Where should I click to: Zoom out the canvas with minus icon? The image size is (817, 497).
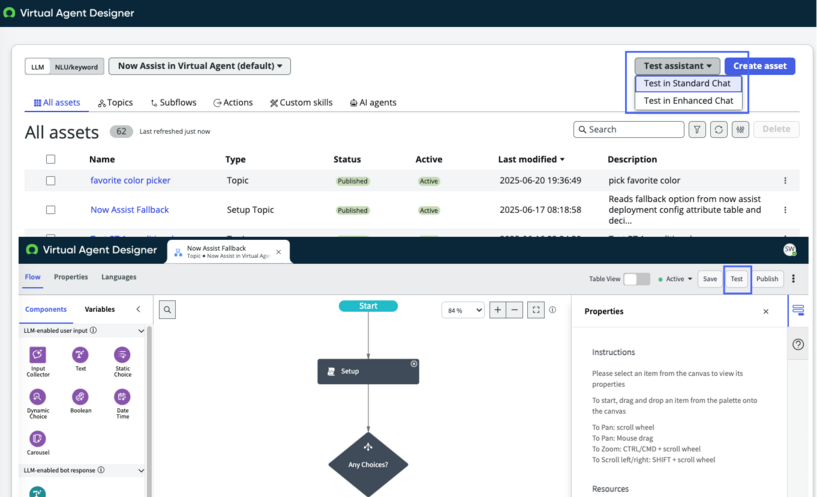[514, 310]
